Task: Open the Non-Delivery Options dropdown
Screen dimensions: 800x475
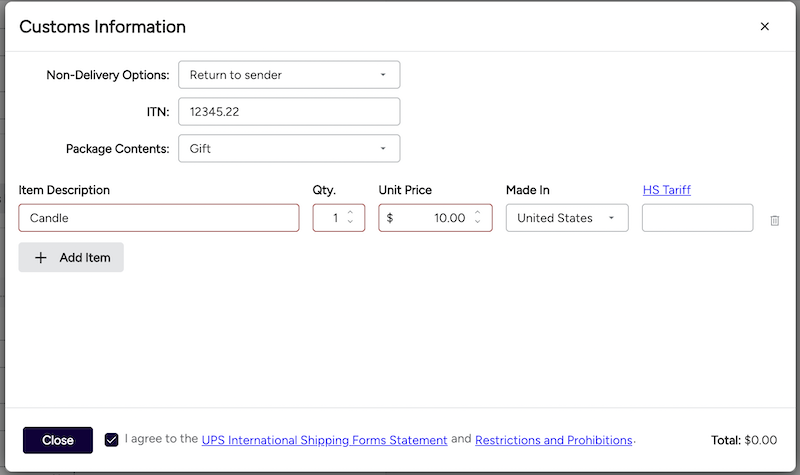Action: pos(289,75)
